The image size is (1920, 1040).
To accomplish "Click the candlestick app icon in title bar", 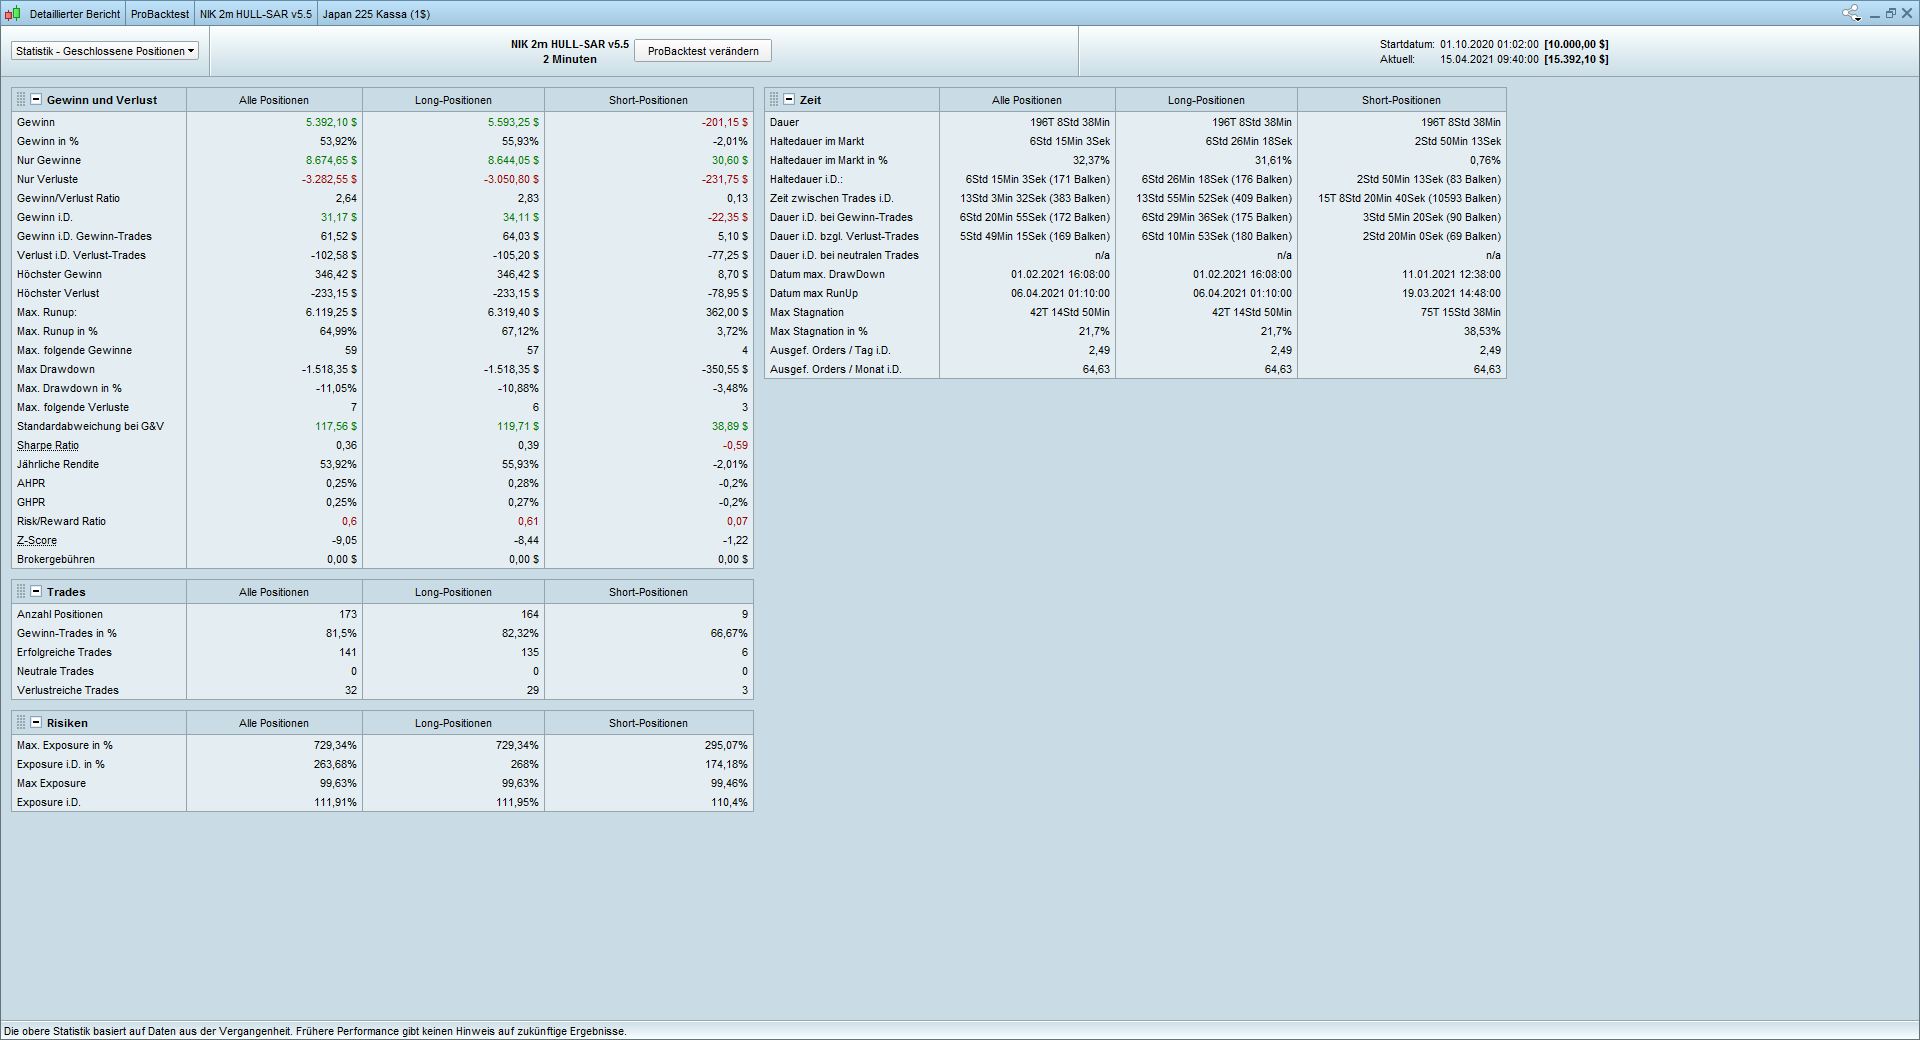I will point(12,14).
